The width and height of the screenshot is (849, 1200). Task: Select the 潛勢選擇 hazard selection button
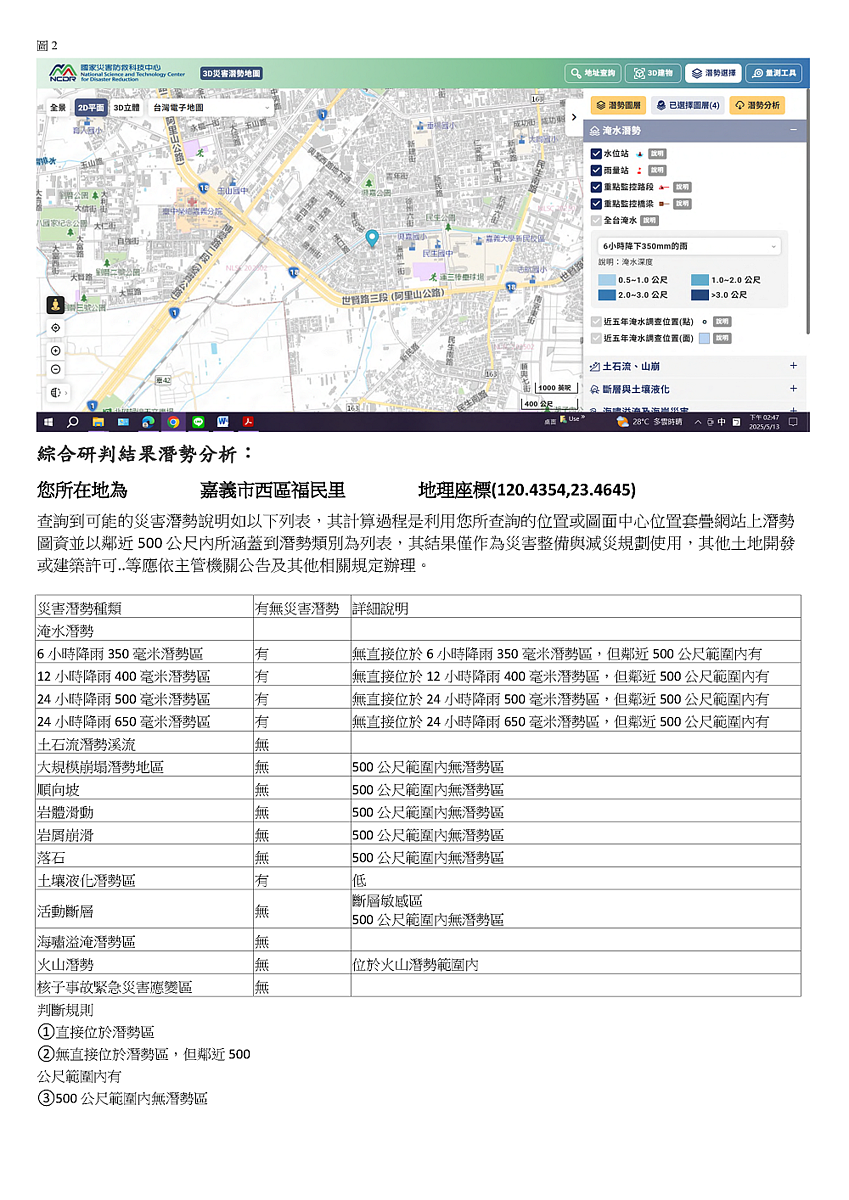713,73
